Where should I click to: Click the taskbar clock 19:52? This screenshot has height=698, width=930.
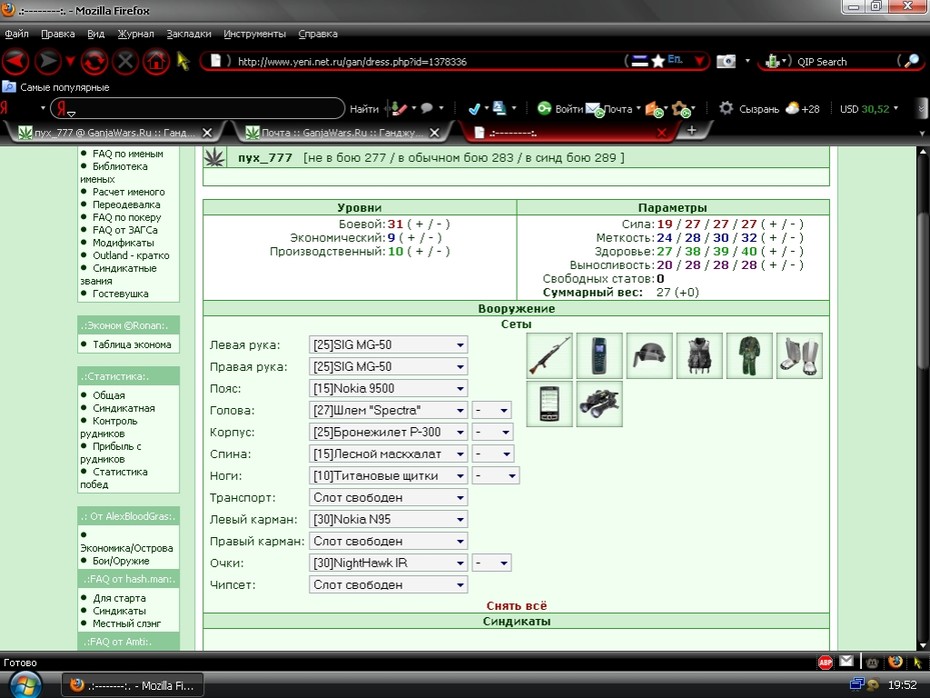coord(902,685)
